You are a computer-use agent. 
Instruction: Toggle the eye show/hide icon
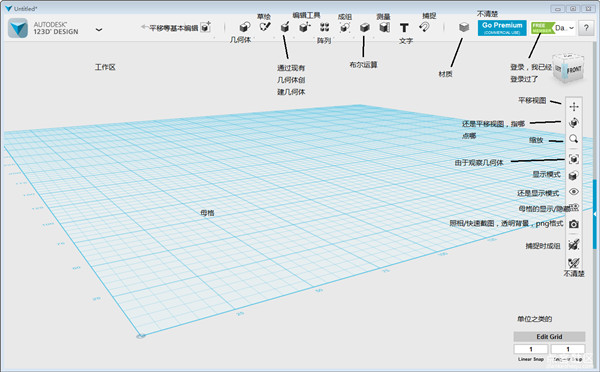coord(574,191)
